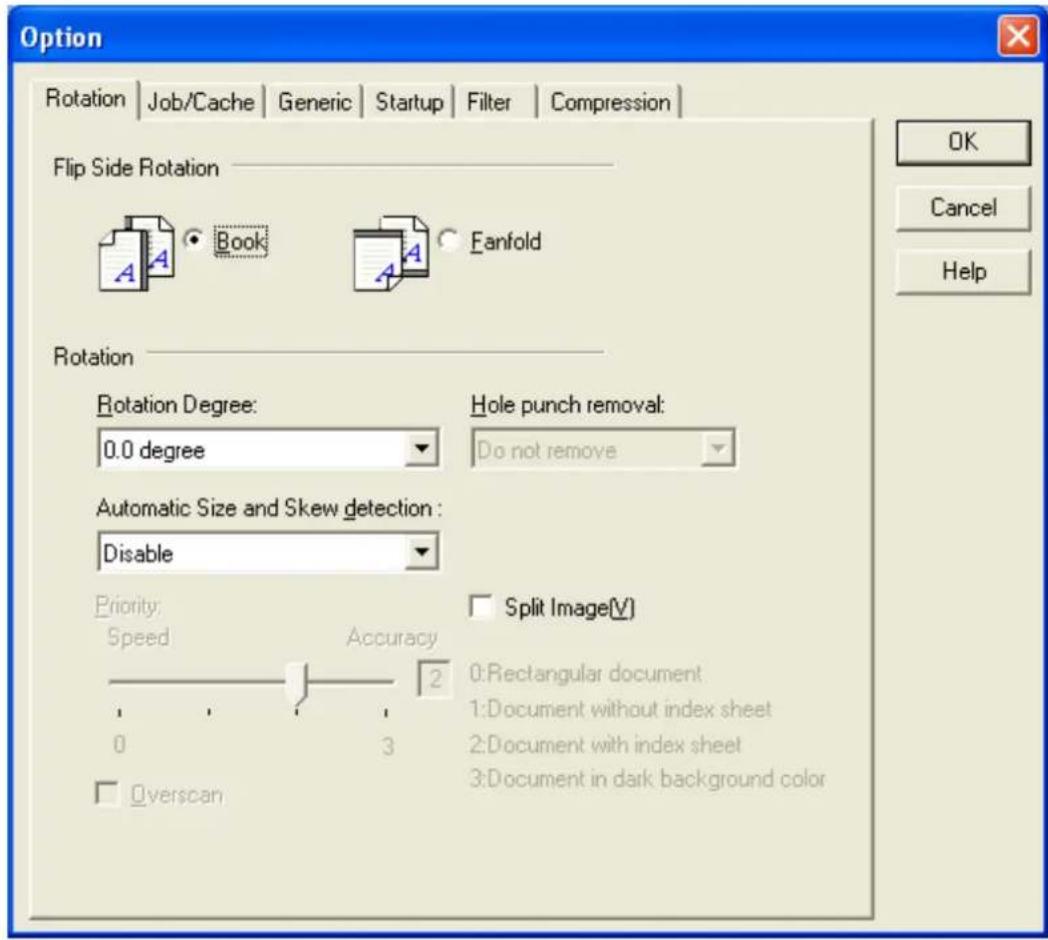Open the Generic tab
This screenshot has width=1048, height=940.
click(315, 102)
